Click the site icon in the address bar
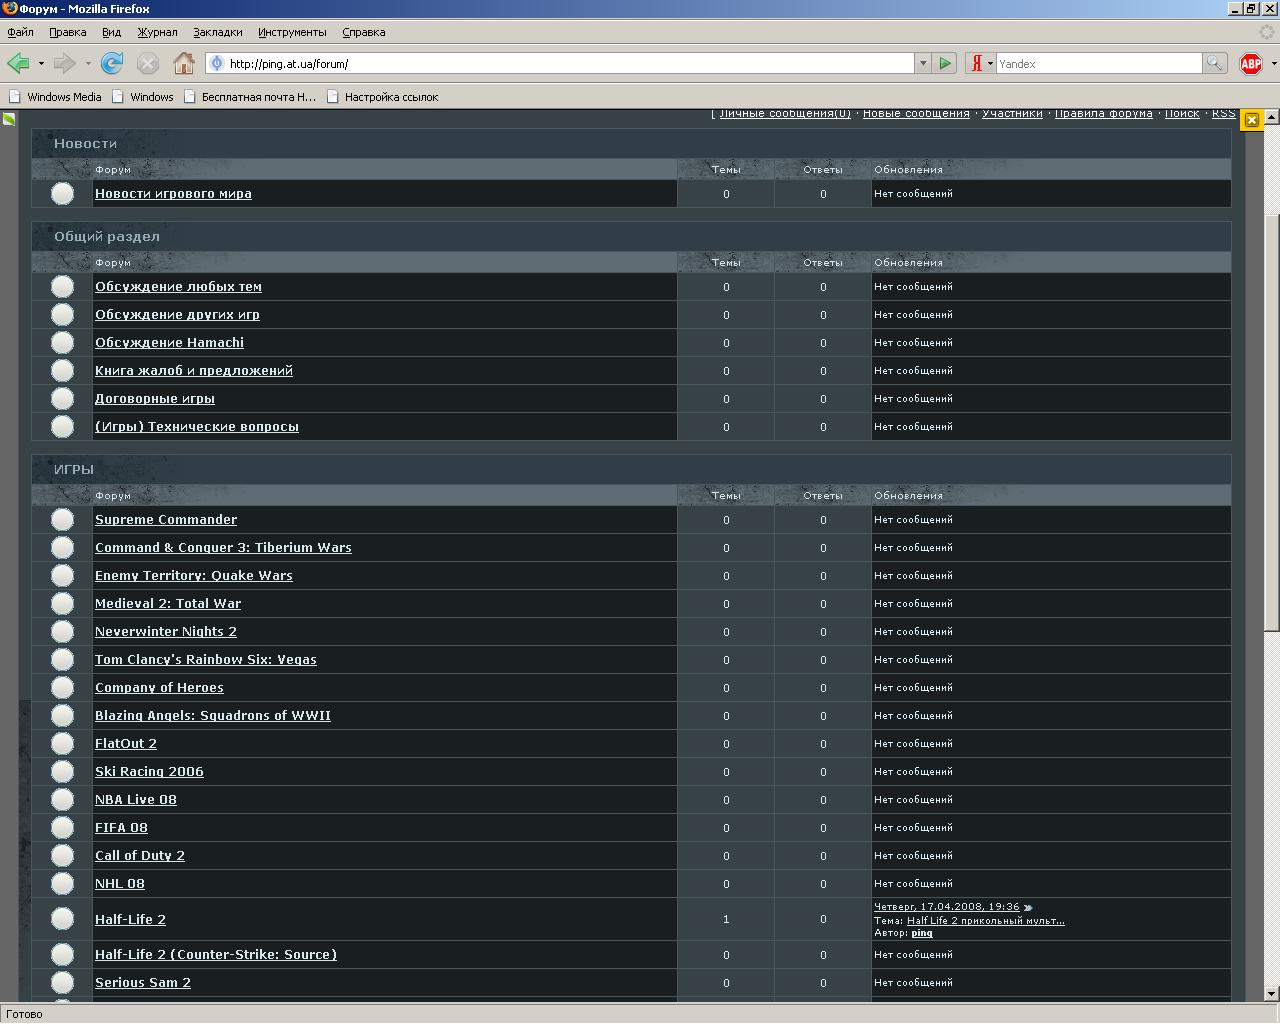The height and width of the screenshot is (1024, 1280). (216, 64)
